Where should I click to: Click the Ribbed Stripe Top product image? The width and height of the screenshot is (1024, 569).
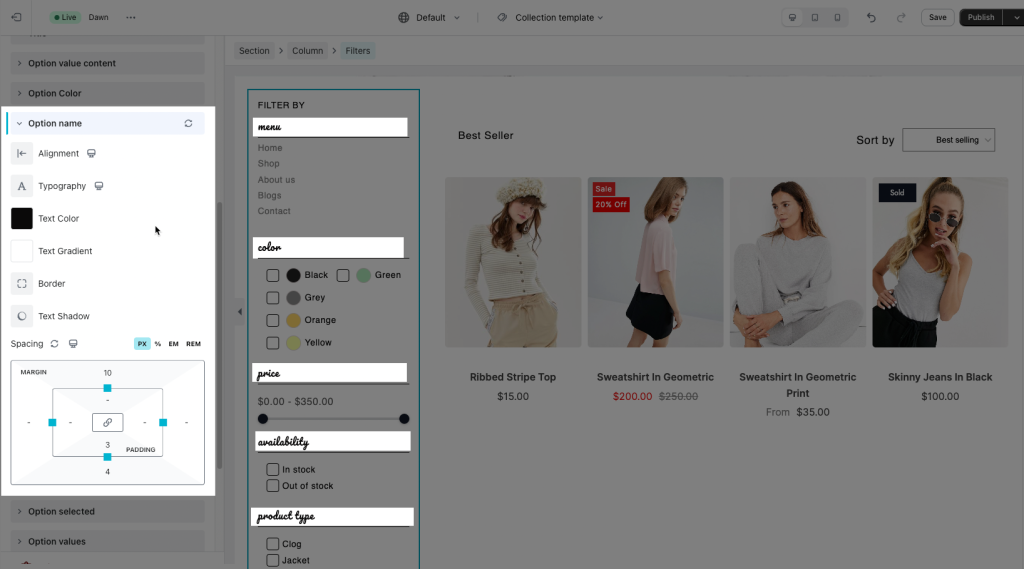tap(513, 262)
